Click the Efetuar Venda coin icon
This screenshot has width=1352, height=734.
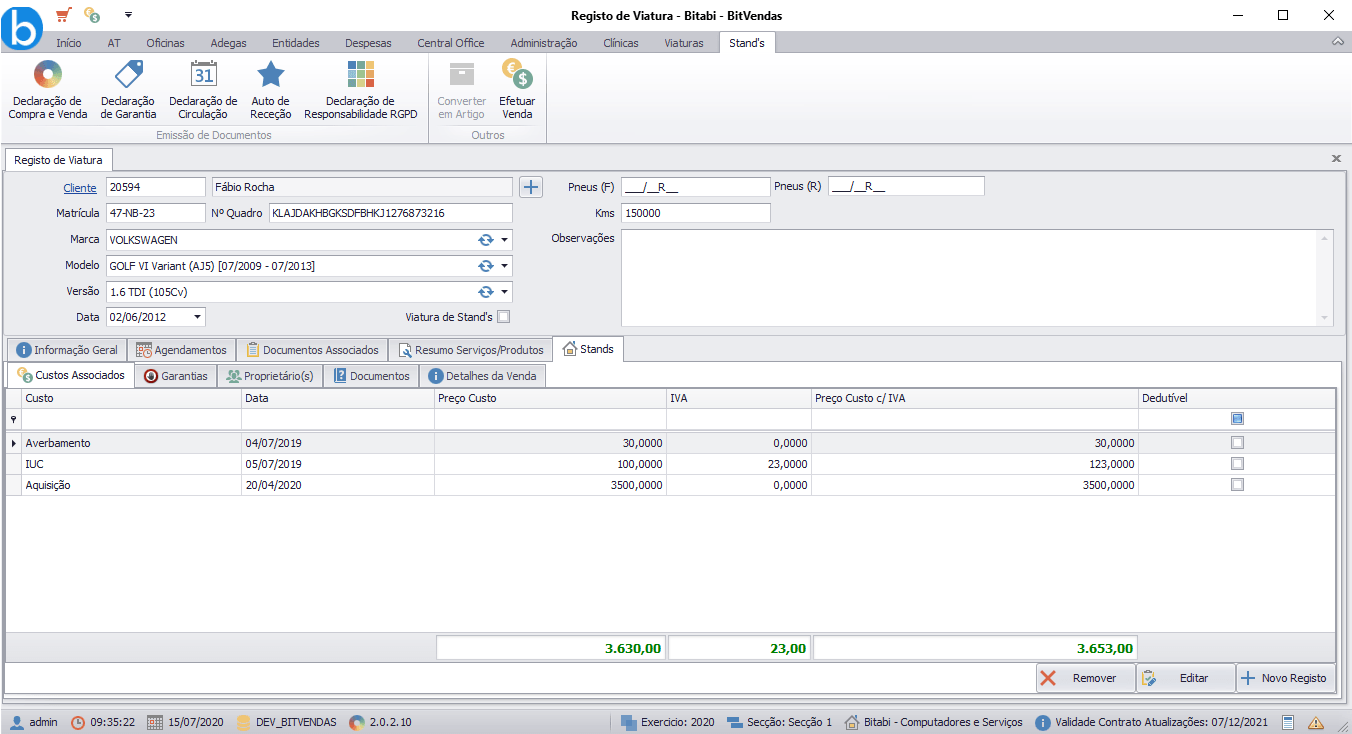click(517, 74)
